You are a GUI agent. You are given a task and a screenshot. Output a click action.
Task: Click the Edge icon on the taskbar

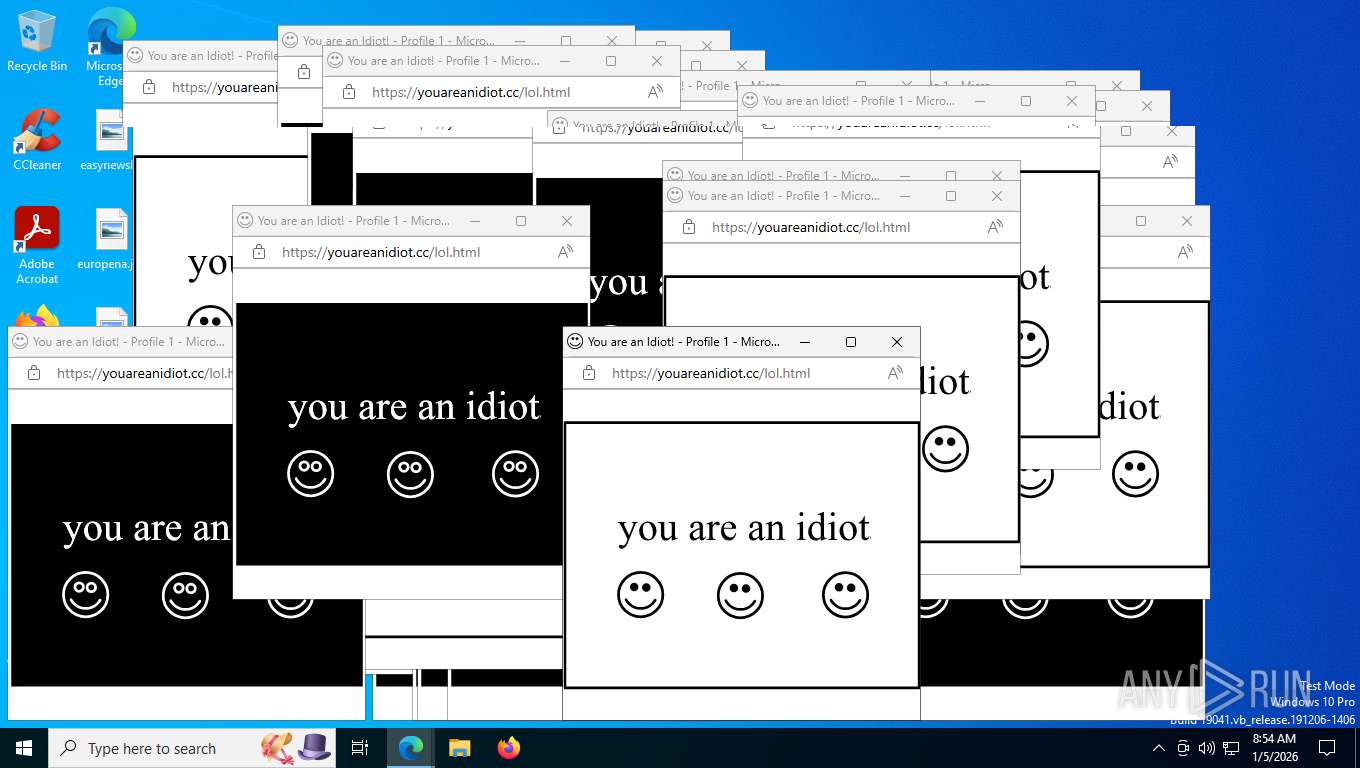pos(411,748)
